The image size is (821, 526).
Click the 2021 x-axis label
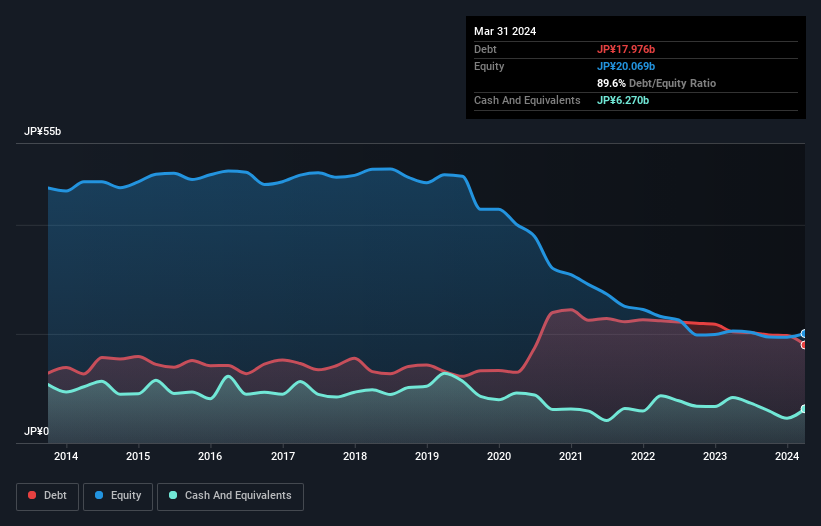[x=571, y=456]
